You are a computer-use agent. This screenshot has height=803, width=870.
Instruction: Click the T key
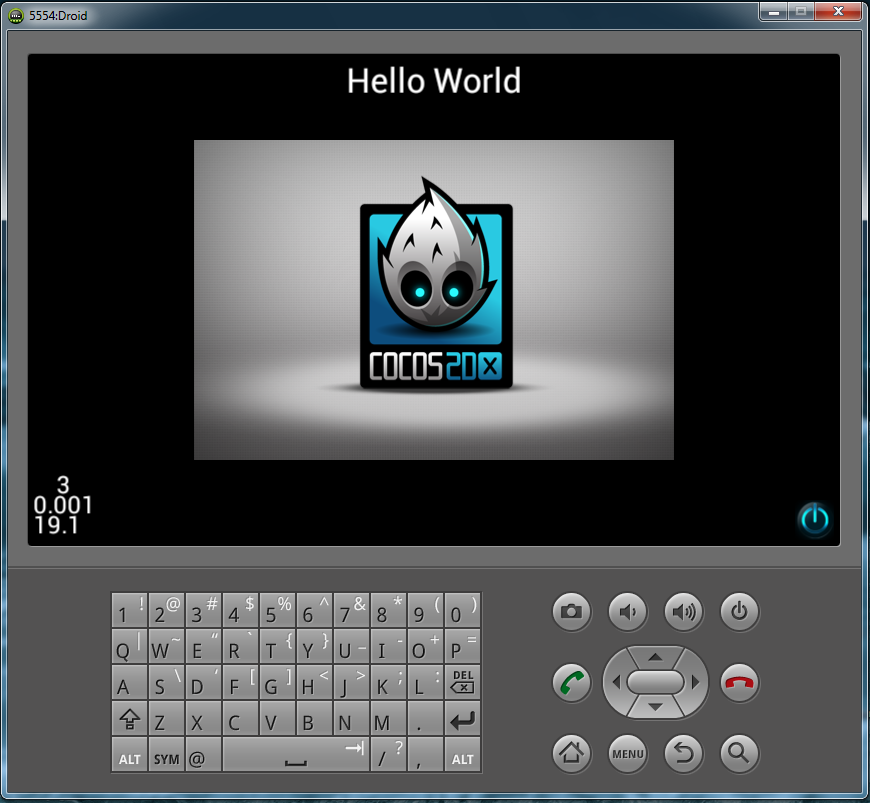pos(277,645)
